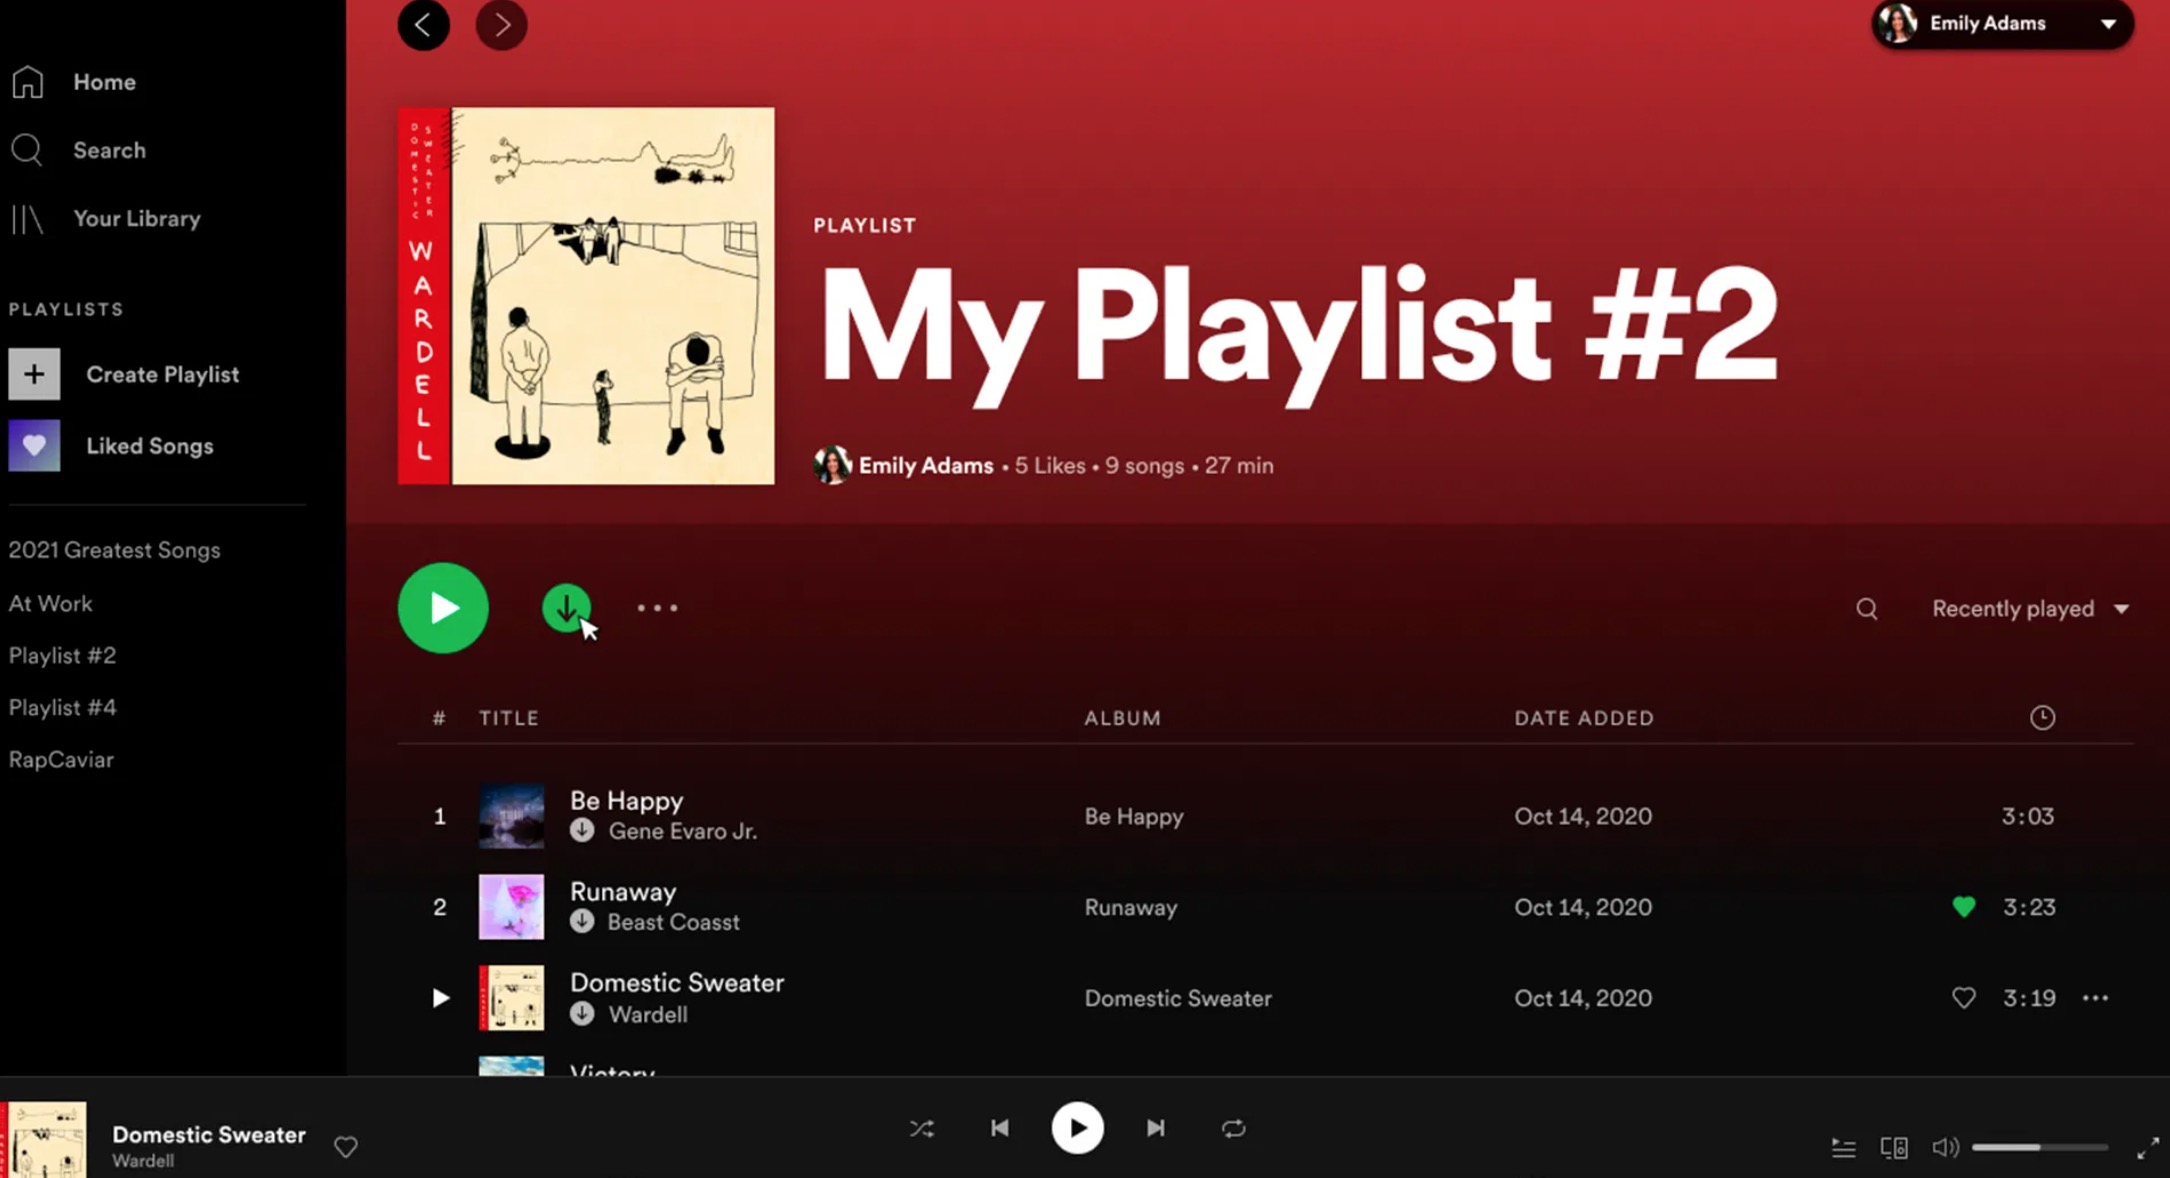Click the Your Library shelf icon
The image size is (2170, 1178).
pyautogui.click(x=27, y=218)
